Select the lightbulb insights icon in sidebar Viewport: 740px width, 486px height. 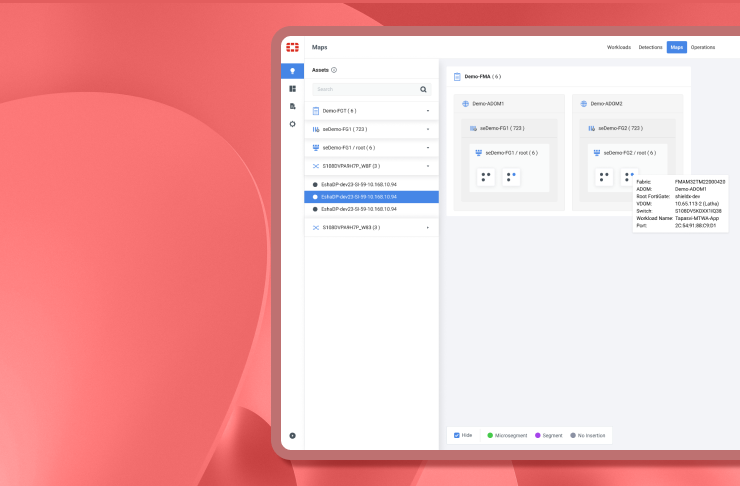pyautogui.click(x=293, y=71)
